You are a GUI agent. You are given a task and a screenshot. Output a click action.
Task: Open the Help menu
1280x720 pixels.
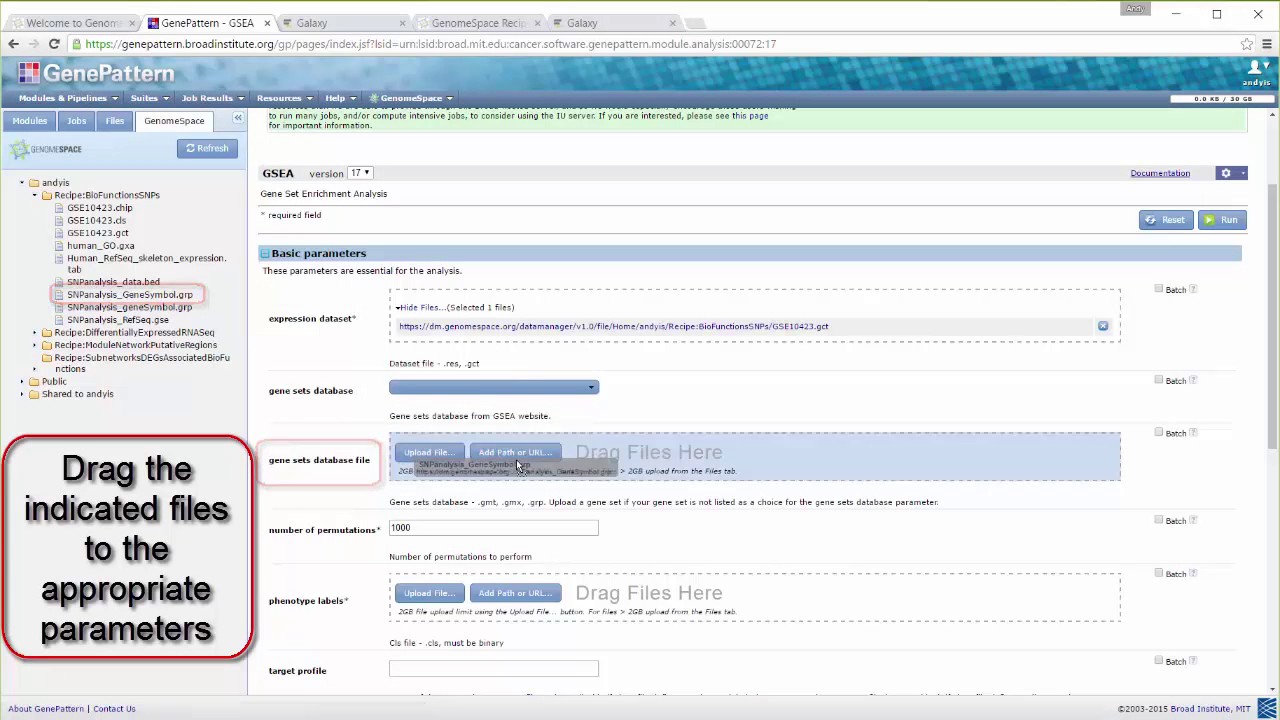[340, 98]
